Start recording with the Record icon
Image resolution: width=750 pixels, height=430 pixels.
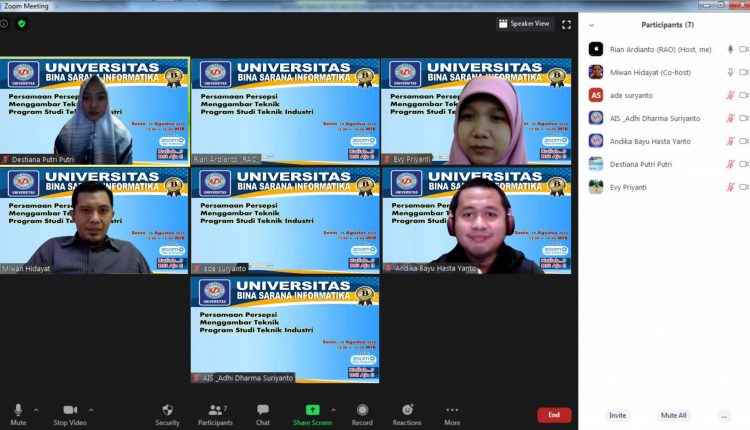point(363,410)
